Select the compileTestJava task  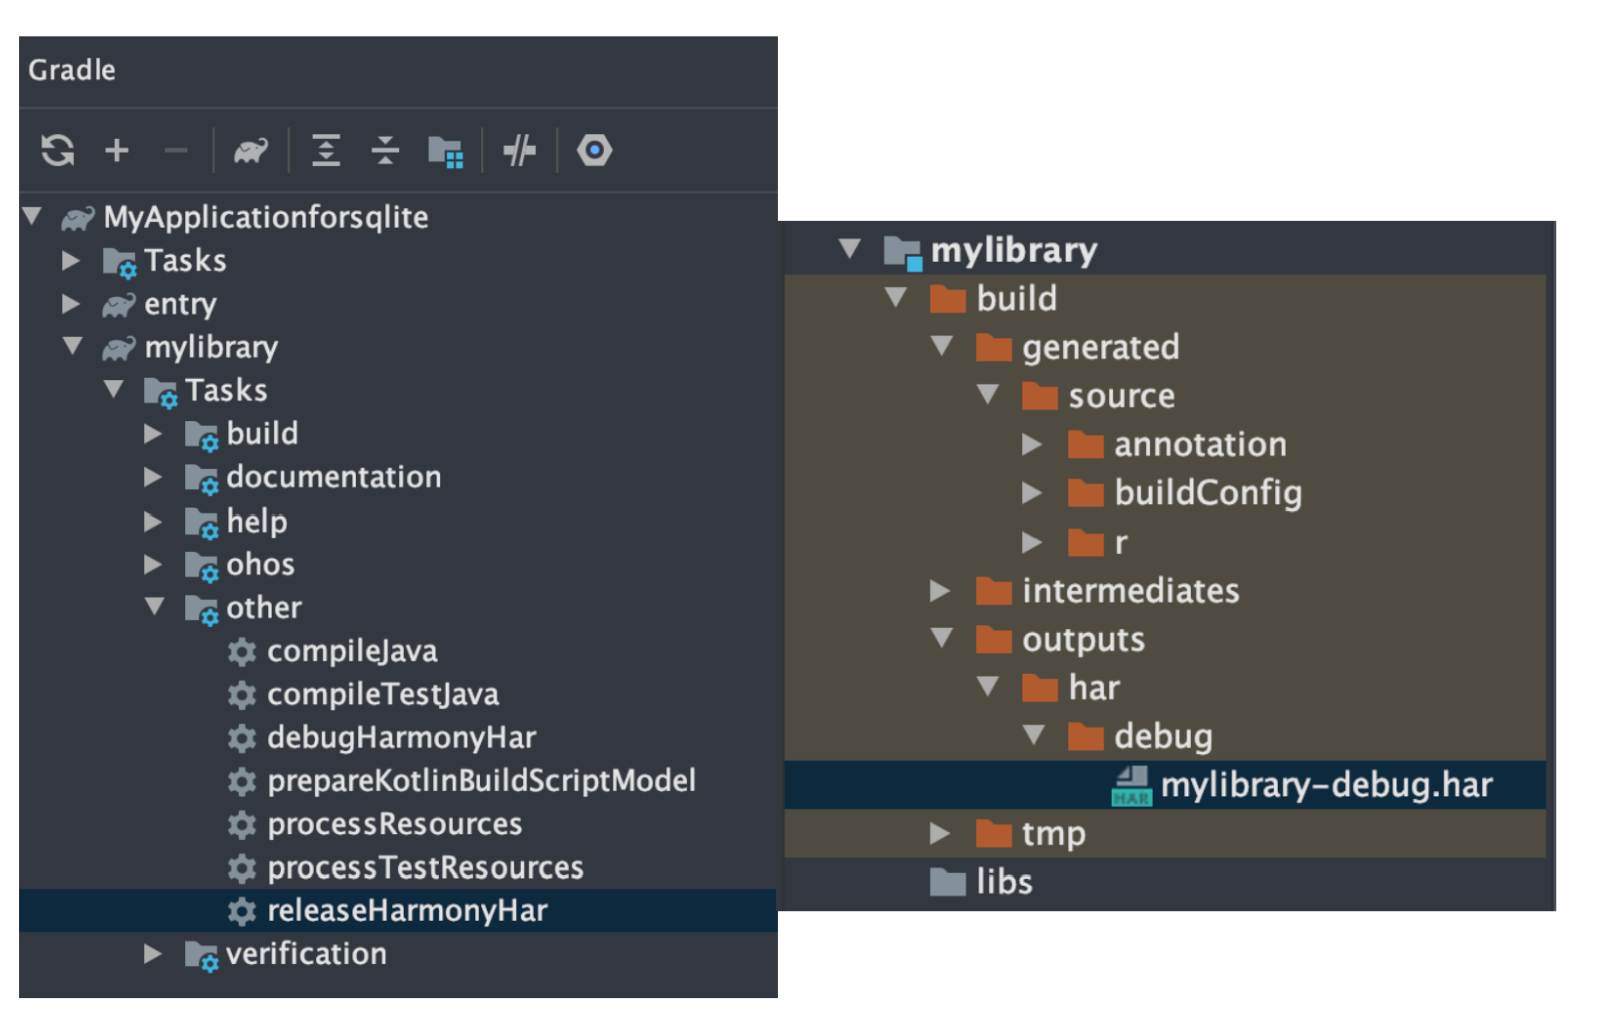point(383,694)
